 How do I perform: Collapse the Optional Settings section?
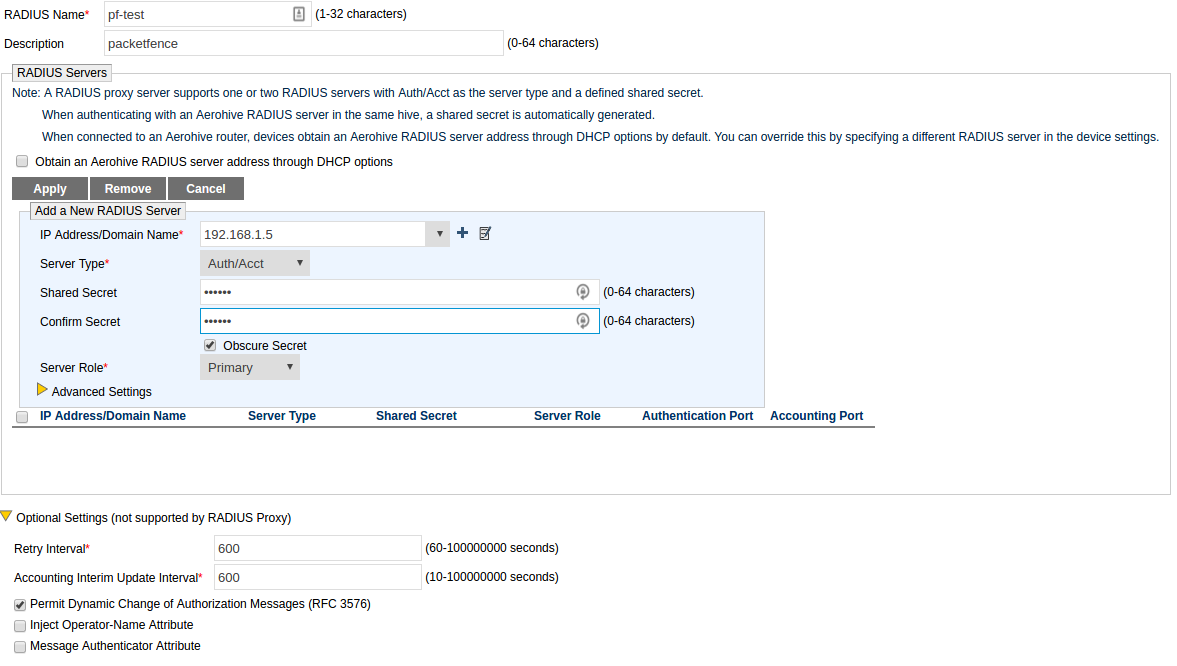6,517
